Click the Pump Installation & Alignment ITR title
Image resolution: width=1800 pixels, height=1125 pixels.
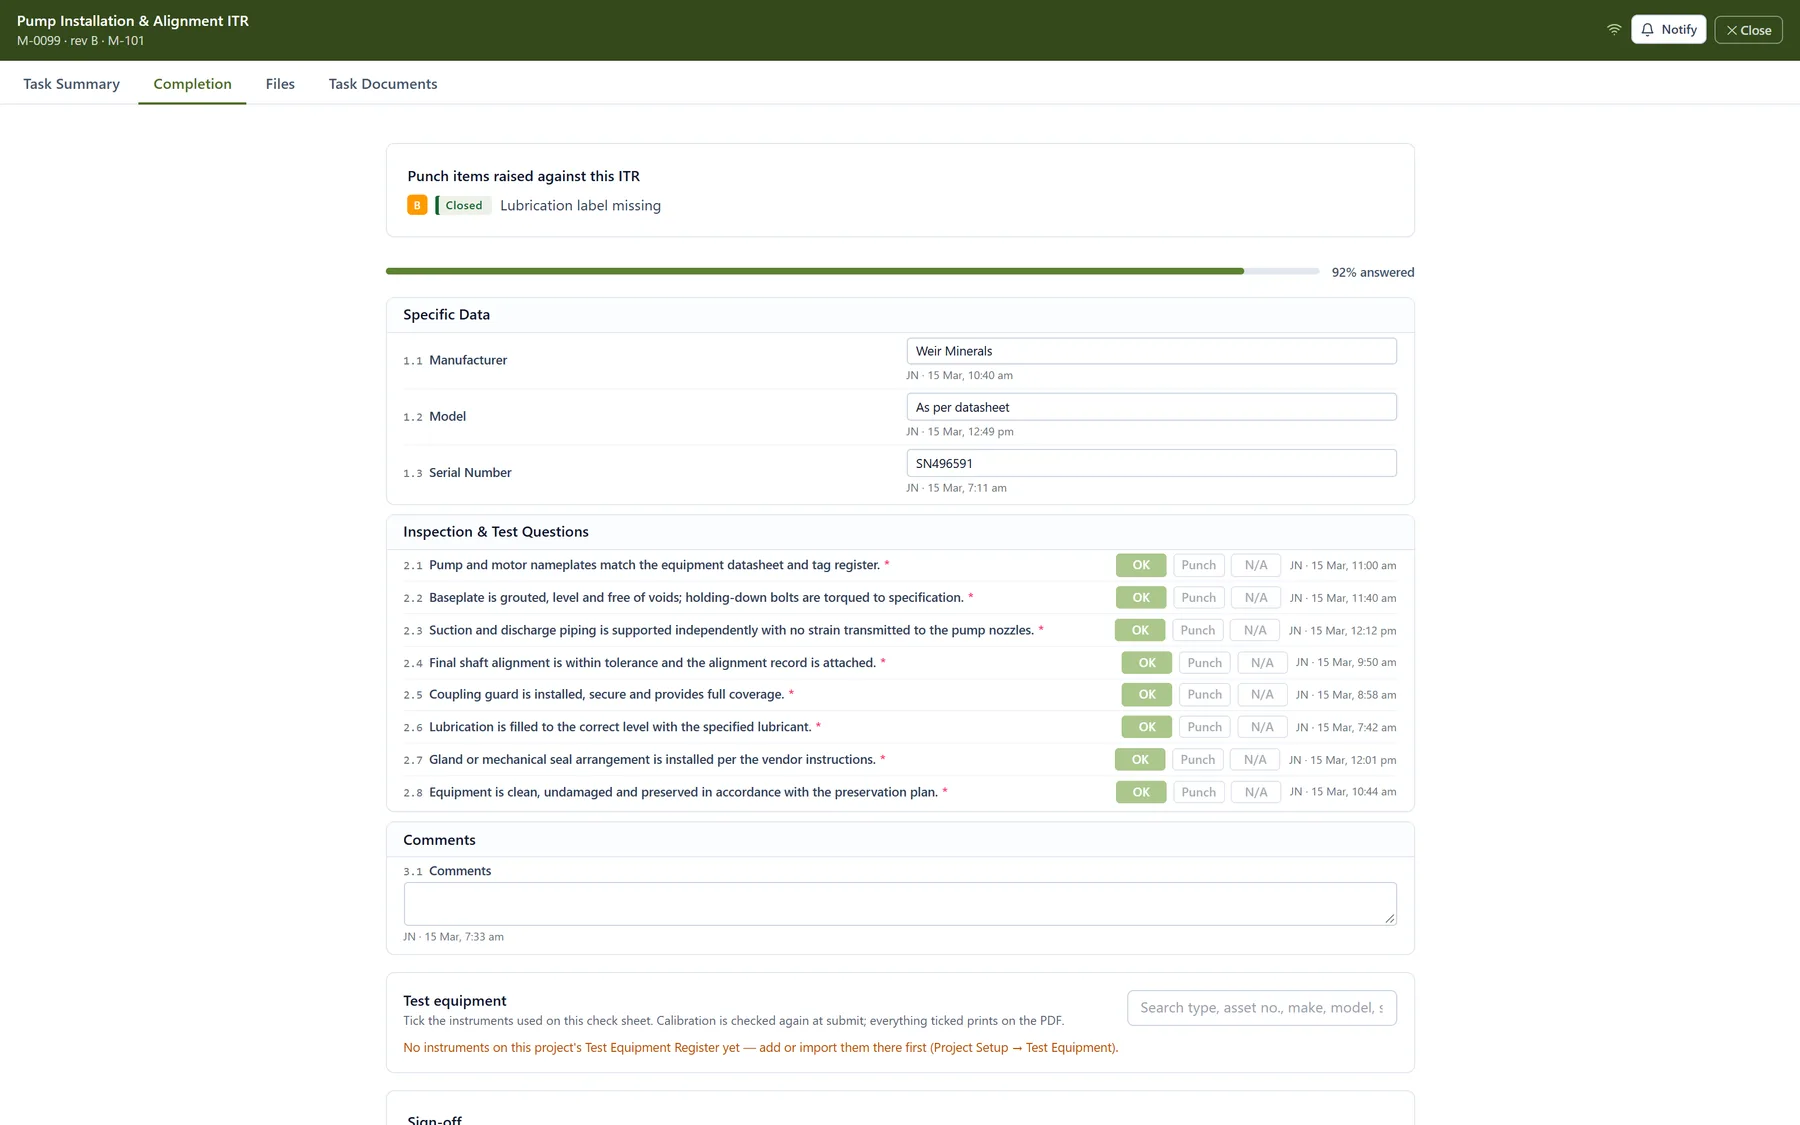pos(133,21)
